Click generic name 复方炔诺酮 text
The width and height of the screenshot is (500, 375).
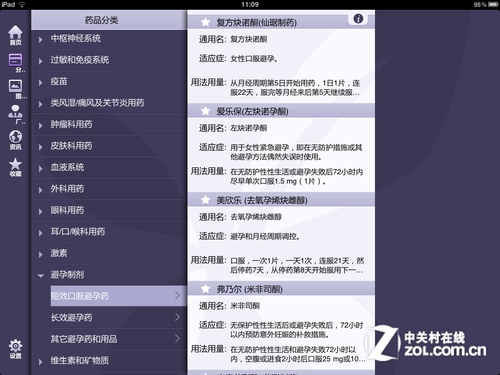pos(249,39)
